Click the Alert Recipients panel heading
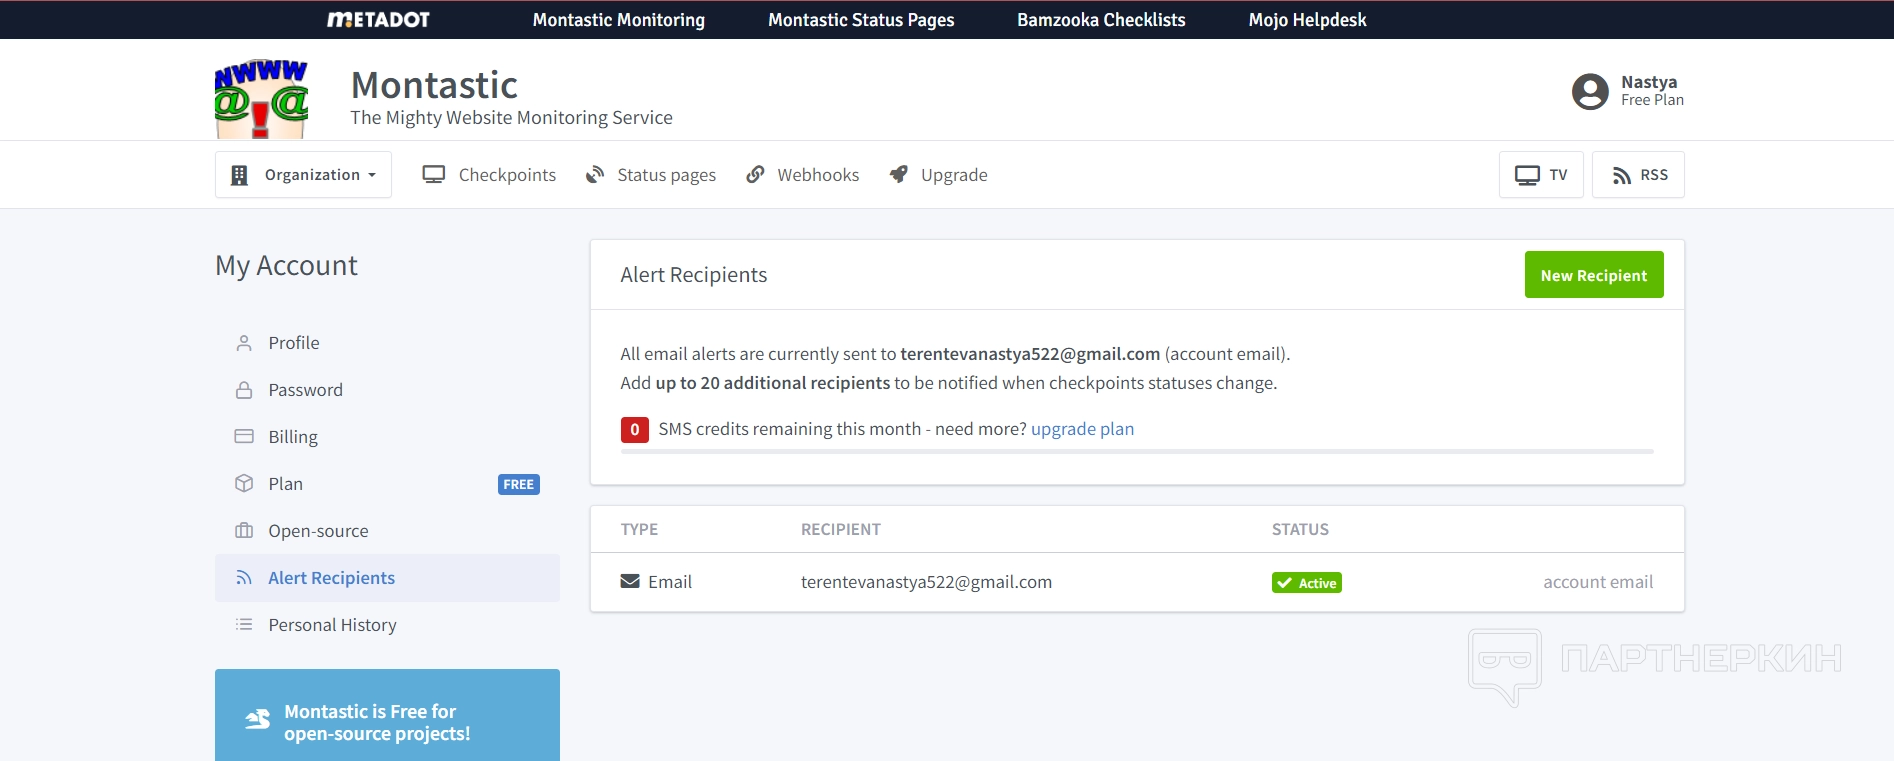Viewport: 1894px width, 761px height. point(694,275)
